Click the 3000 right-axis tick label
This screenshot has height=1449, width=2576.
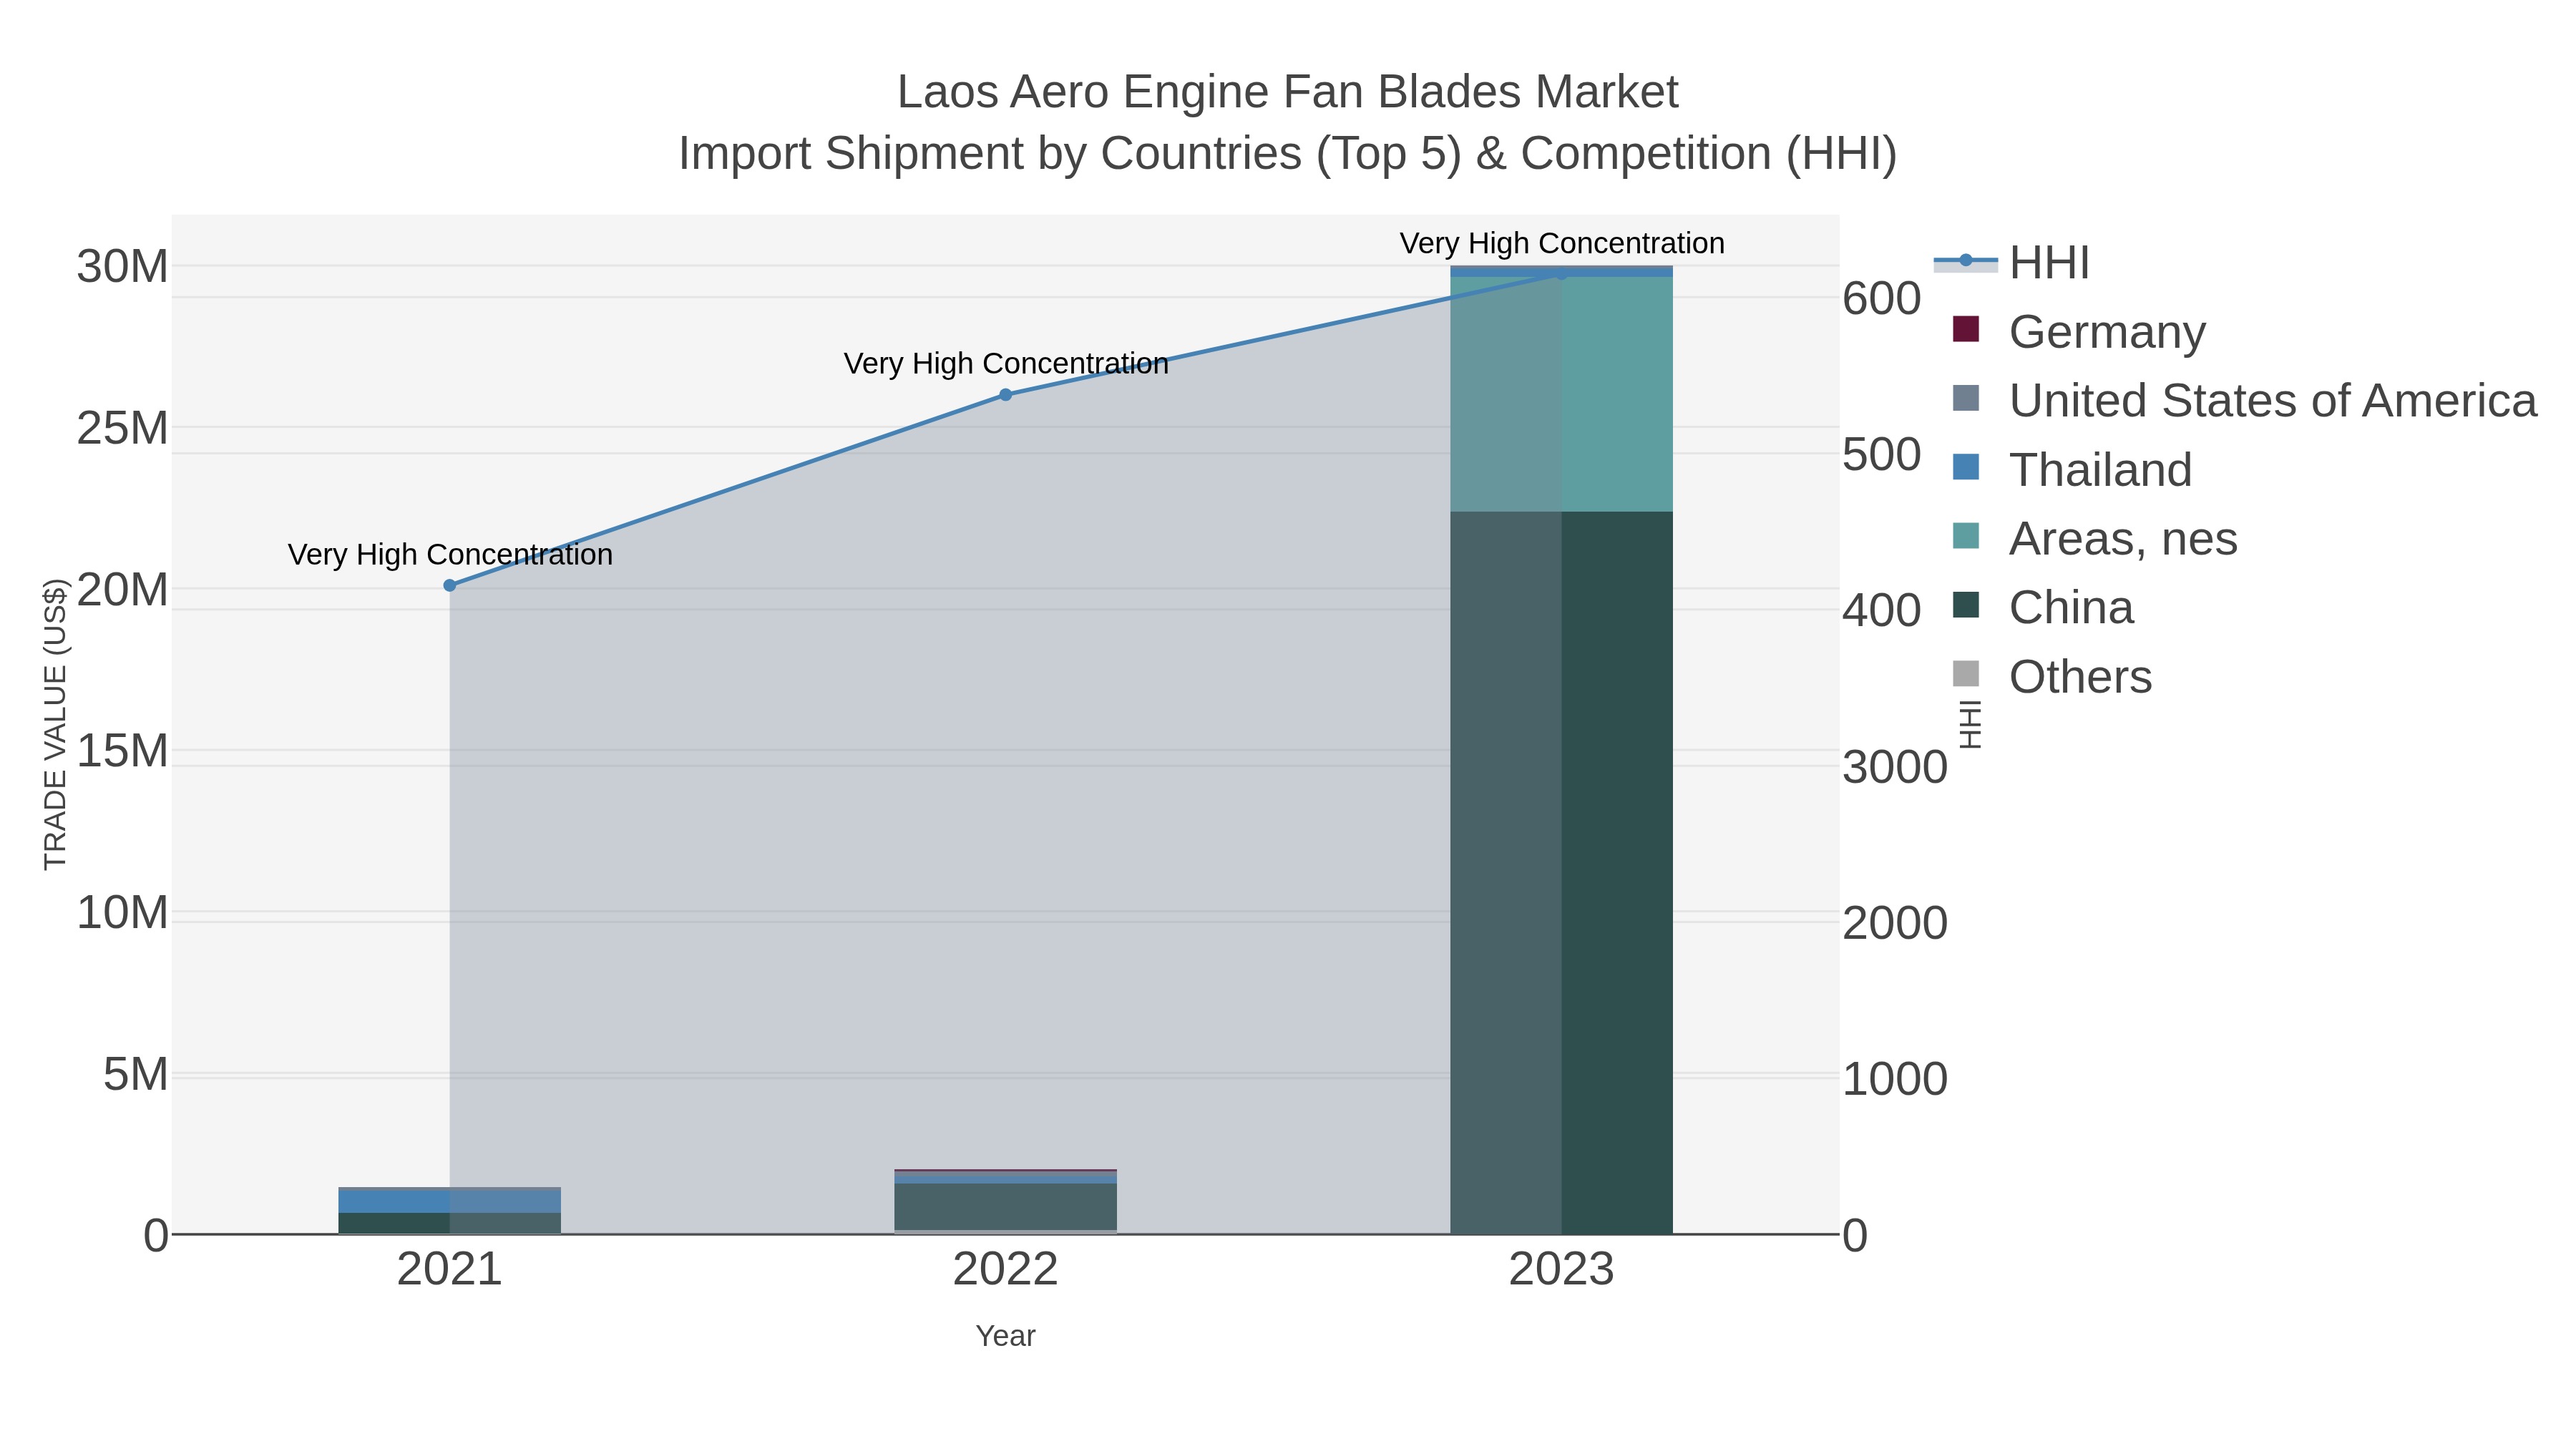[1895, 767]
